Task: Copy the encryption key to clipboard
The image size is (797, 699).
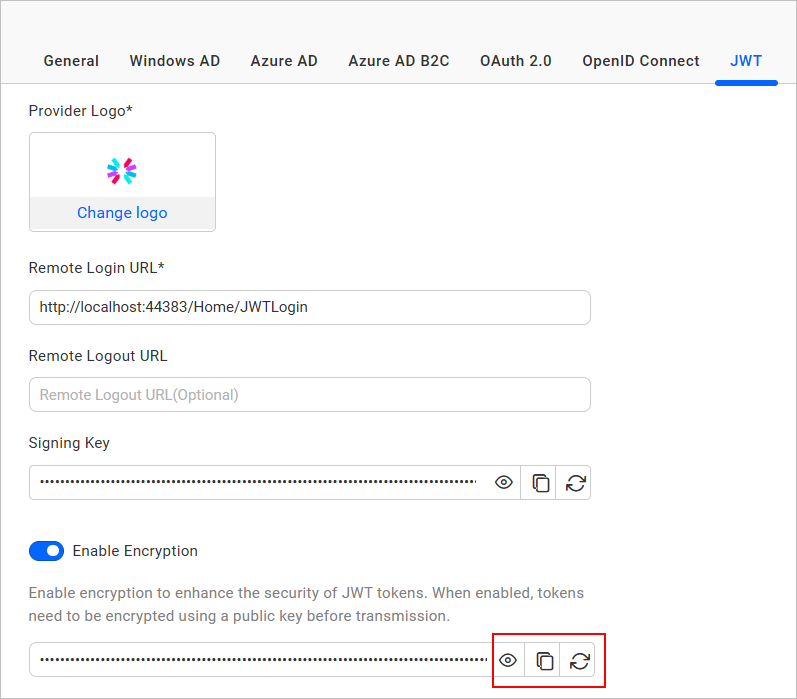Action: pyautogui.click(x=544, y=660)
